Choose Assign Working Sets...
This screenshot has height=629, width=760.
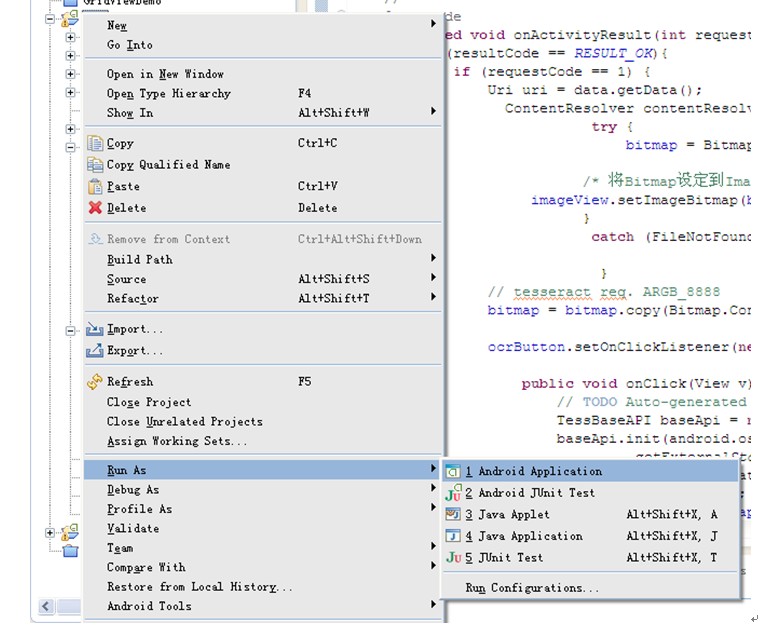[x=263, y=441]
